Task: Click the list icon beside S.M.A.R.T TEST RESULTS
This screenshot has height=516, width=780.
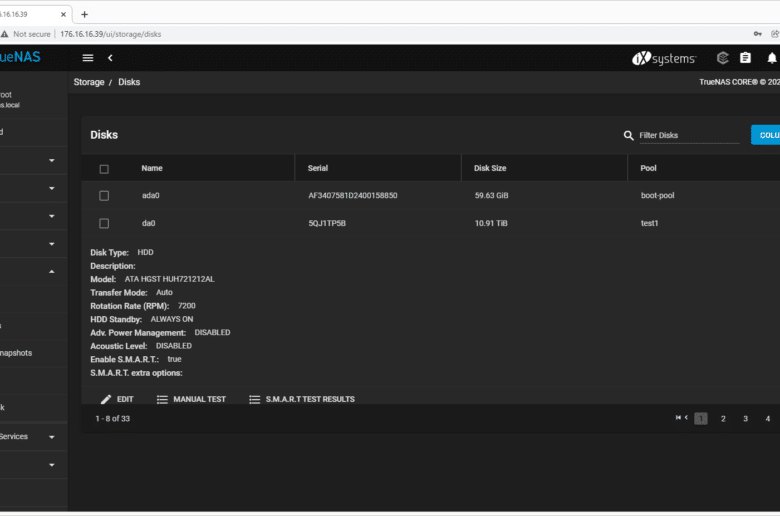Action: point(254,399)
